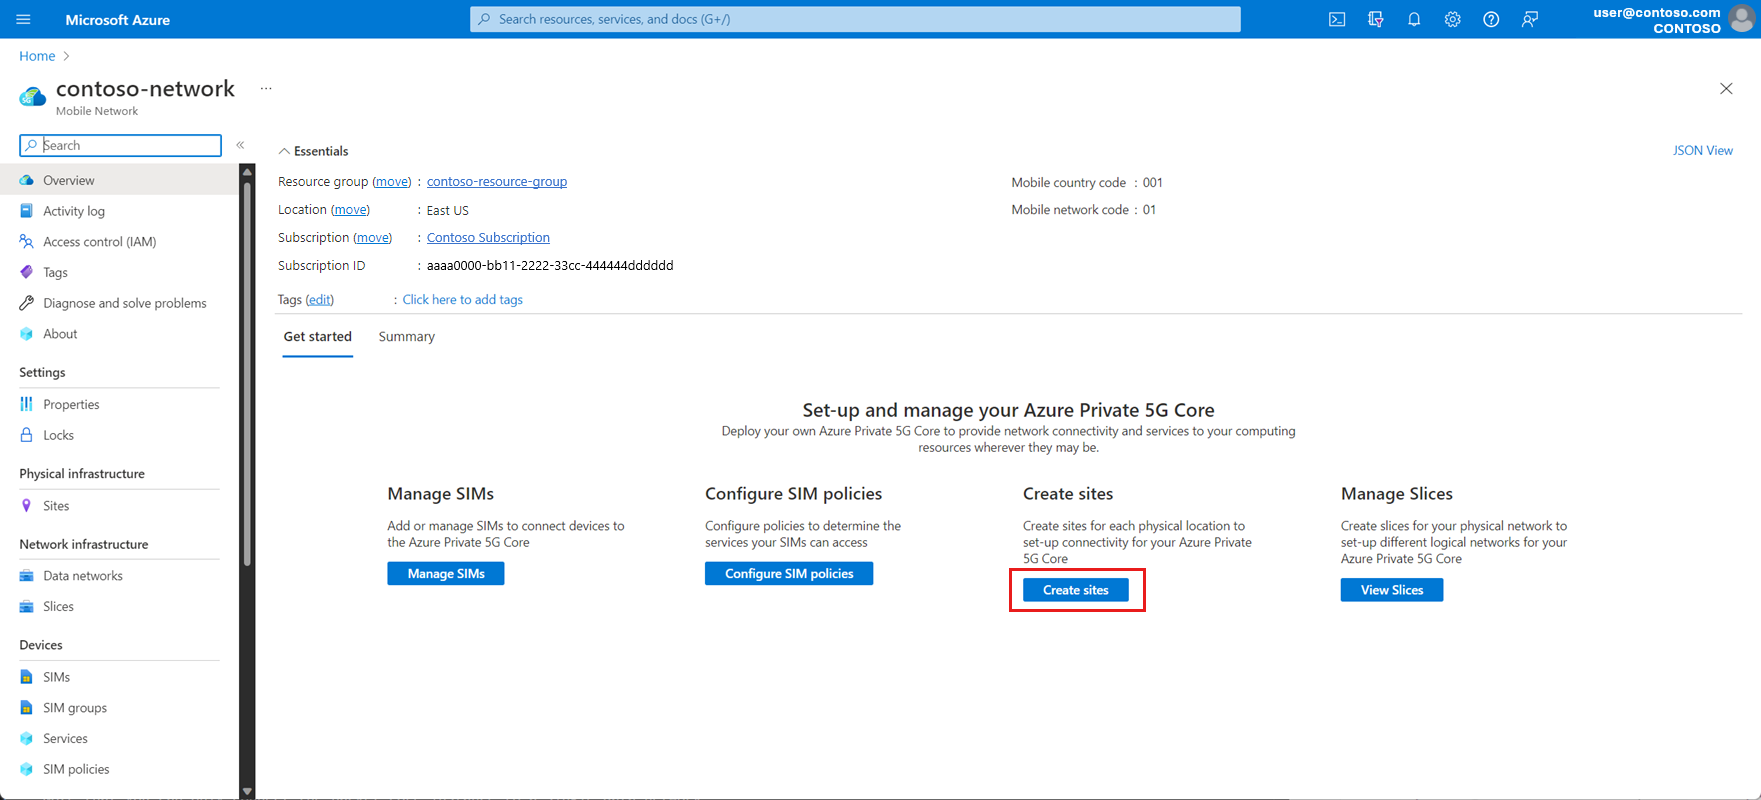Click 'Click here to add tags' link
The image size is (1761, 800).
coord(463,300)
